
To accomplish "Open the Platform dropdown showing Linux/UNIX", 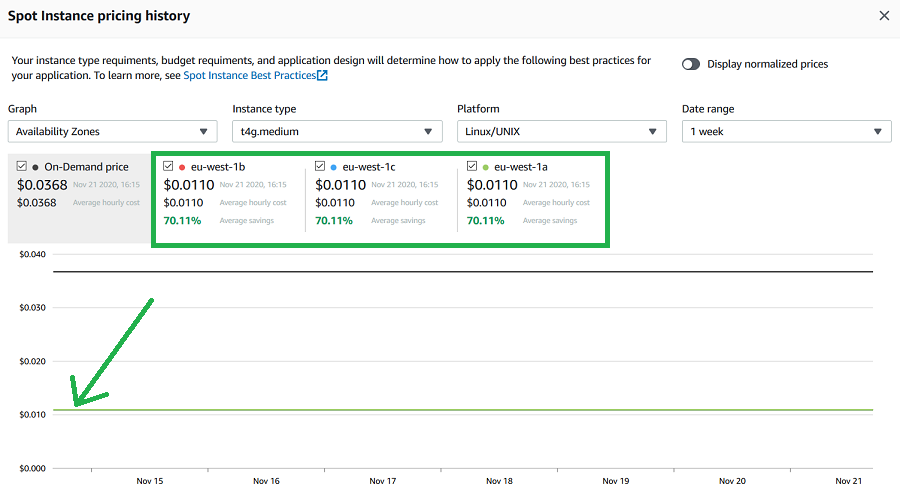I will [561, 131].
